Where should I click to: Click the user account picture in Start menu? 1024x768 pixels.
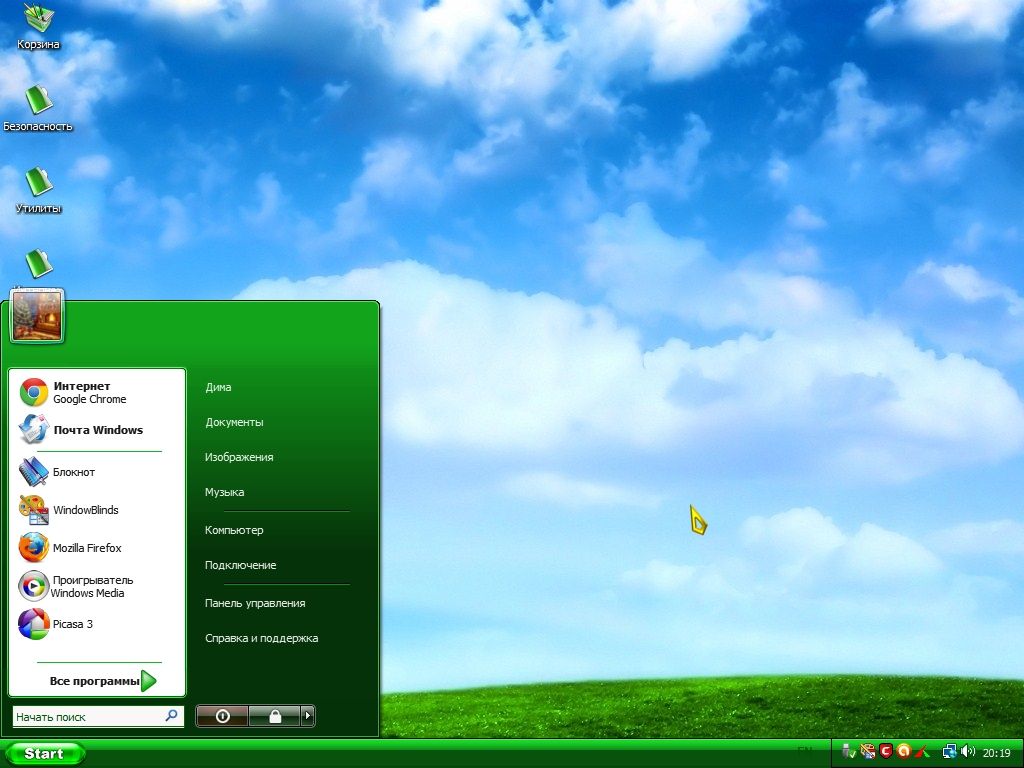coord(37,316)
